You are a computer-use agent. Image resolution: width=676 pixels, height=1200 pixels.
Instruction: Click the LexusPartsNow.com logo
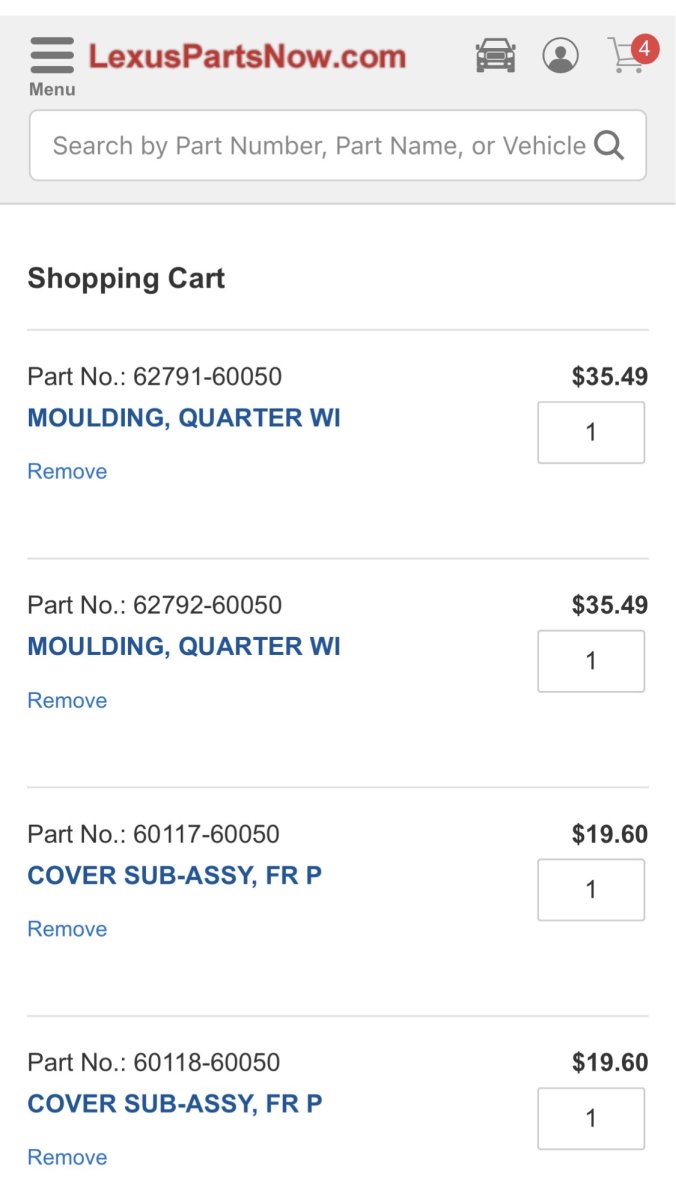[247, 56]
